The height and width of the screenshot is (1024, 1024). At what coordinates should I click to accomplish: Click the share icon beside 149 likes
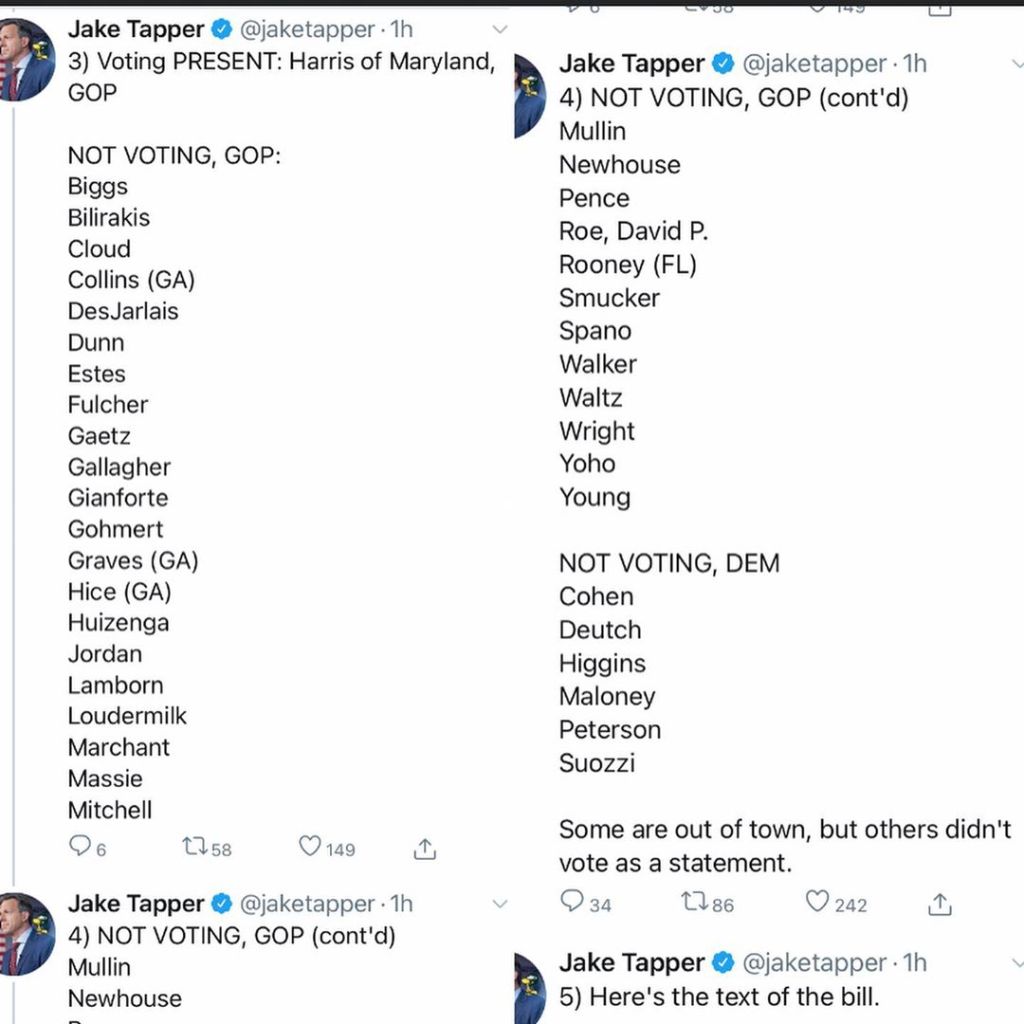[425, 849]
